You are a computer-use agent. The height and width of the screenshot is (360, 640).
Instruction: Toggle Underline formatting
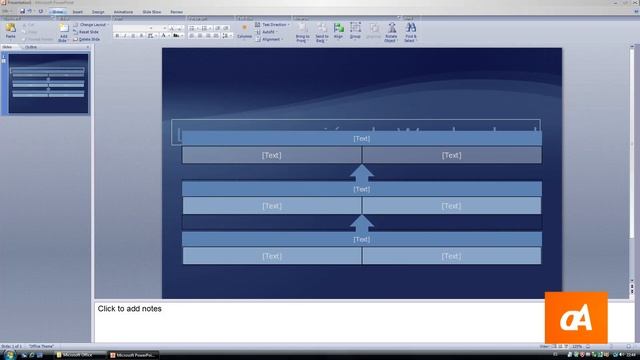(x=133, y=36)
